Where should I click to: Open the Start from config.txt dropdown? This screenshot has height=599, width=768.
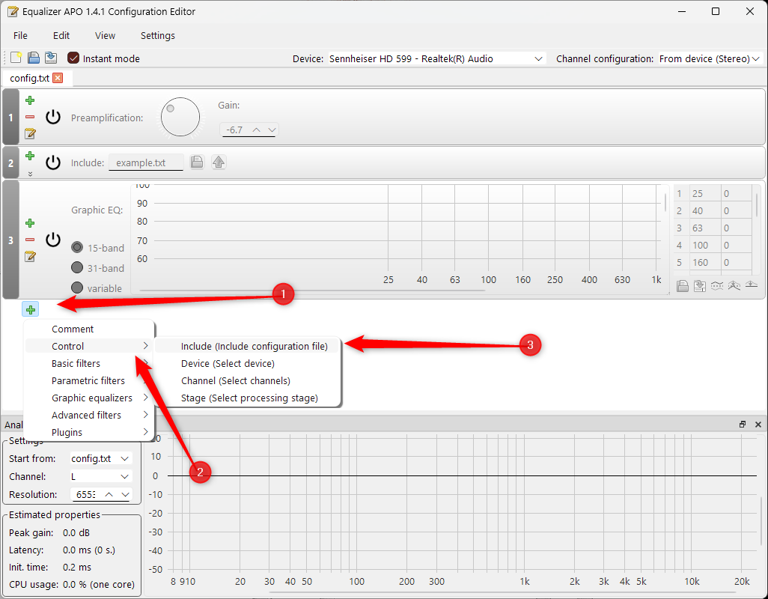[100, 458]
